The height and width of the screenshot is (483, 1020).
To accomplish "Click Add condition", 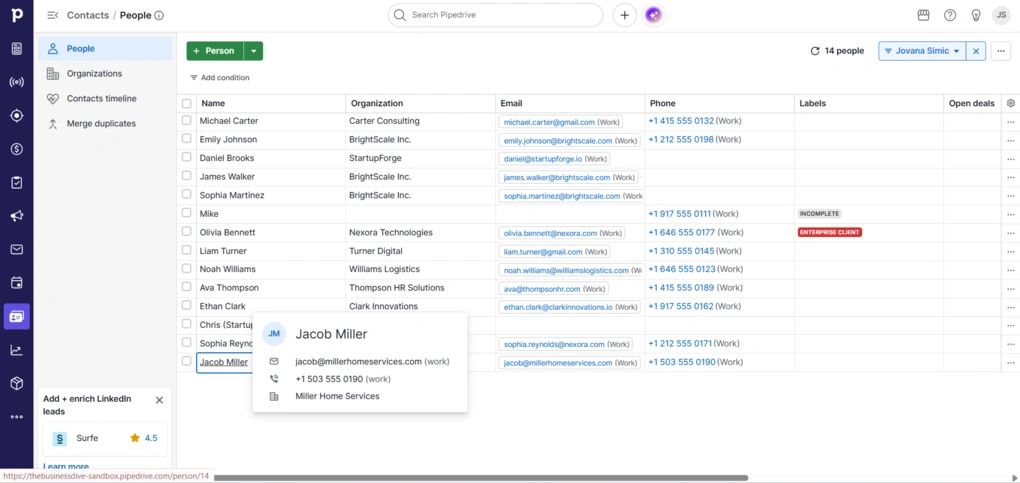I will coord(219,77).
